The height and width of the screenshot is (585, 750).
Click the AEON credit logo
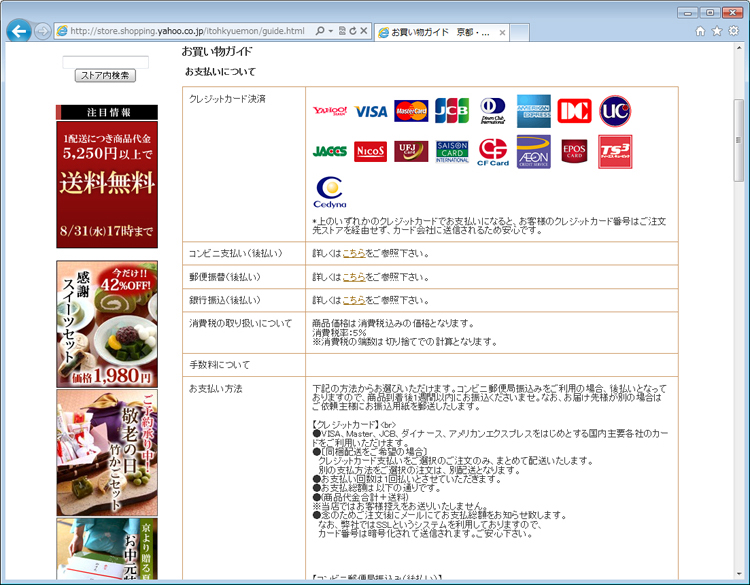(533, 152)
